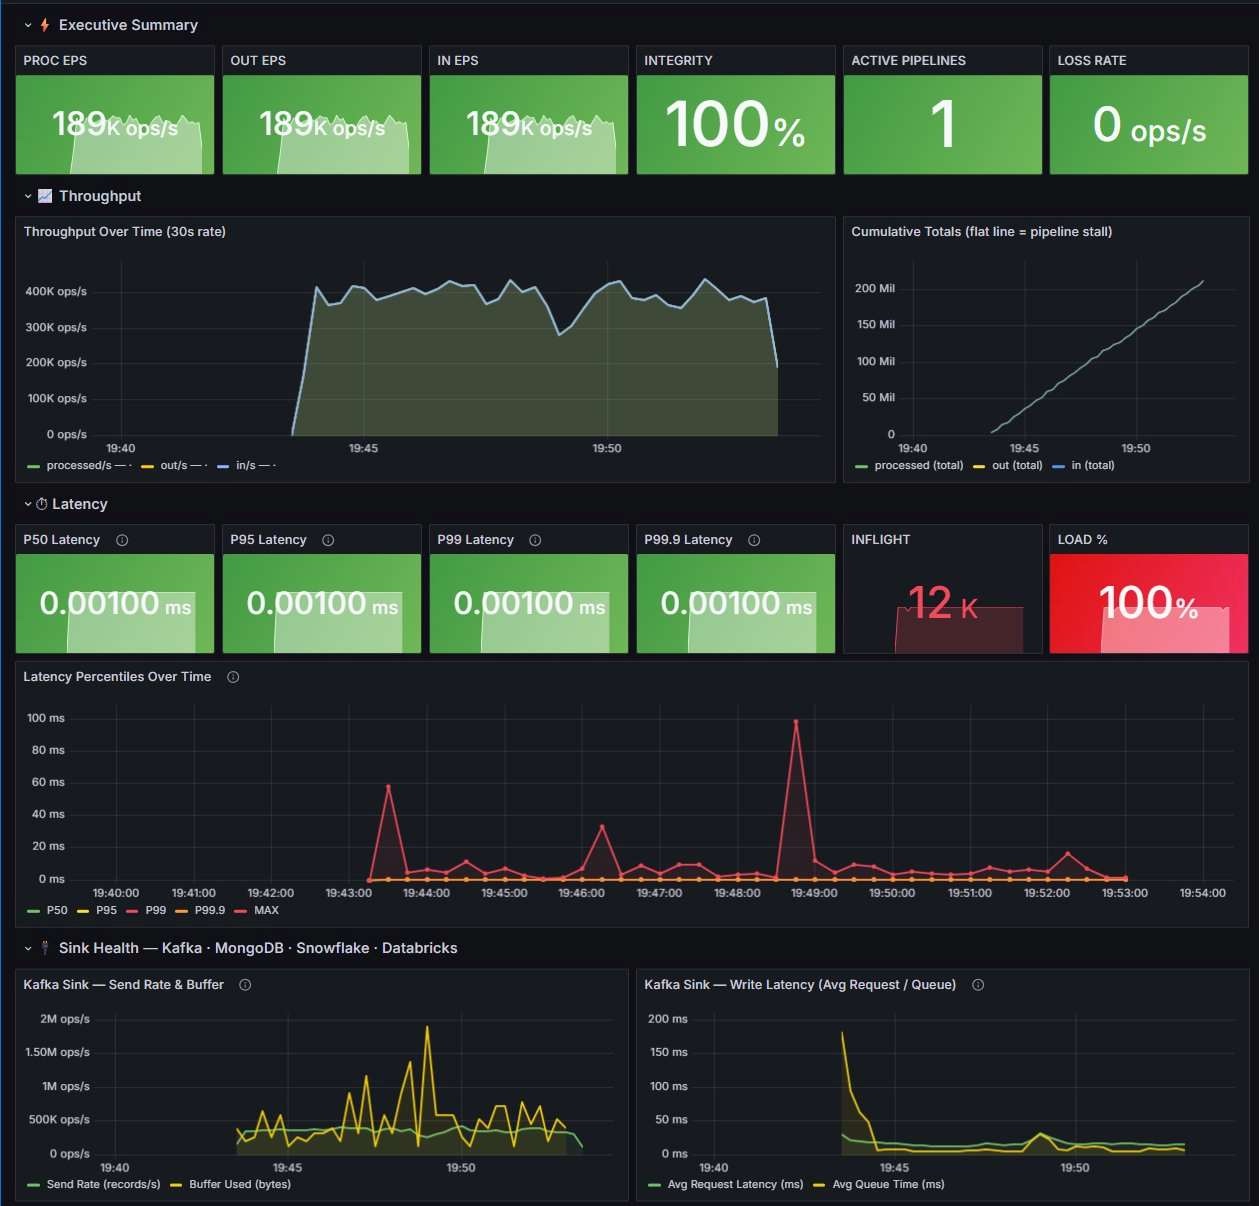Click the Executive Summary row title
This screenshot has width=1259, height=1206.
(128, 25)
